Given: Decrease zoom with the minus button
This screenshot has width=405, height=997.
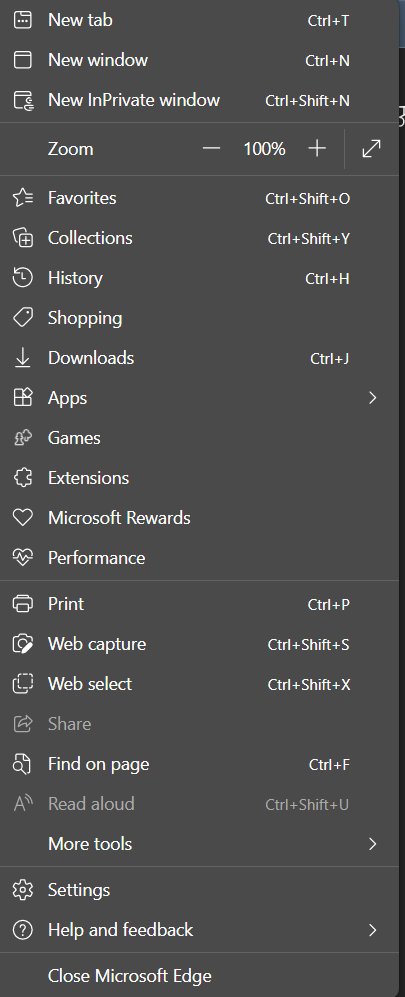Looking at the screenshot, I should click(x=211, y=149).
